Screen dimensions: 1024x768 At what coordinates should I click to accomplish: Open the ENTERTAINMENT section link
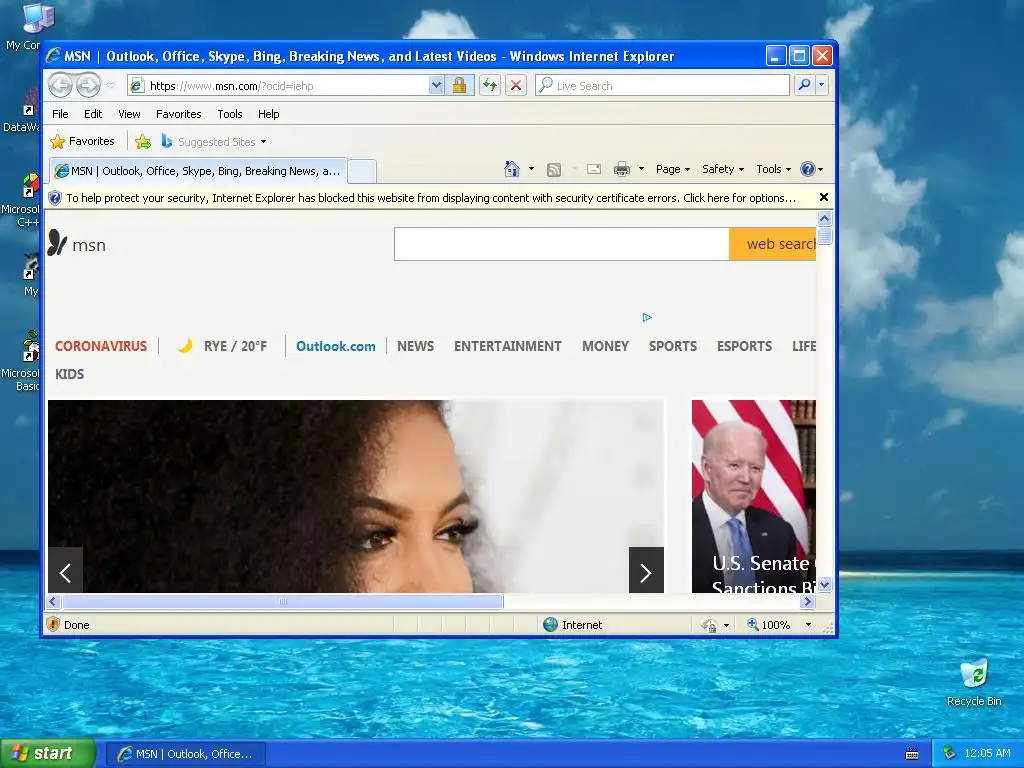[507, 346]
